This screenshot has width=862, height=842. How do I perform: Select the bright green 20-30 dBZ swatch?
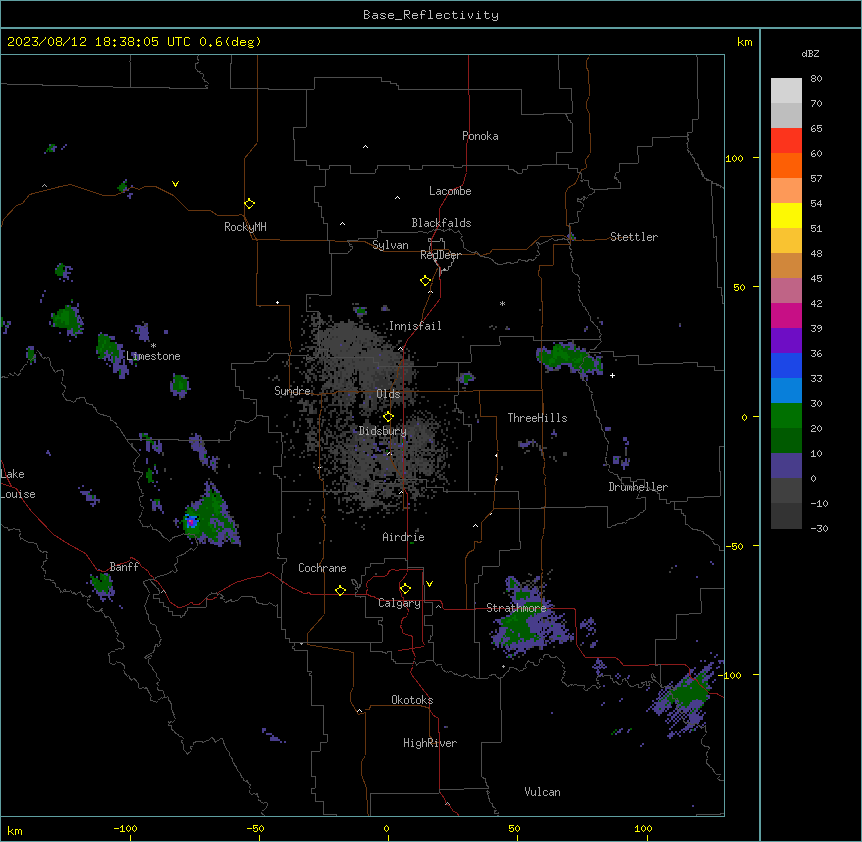point(786,416)
